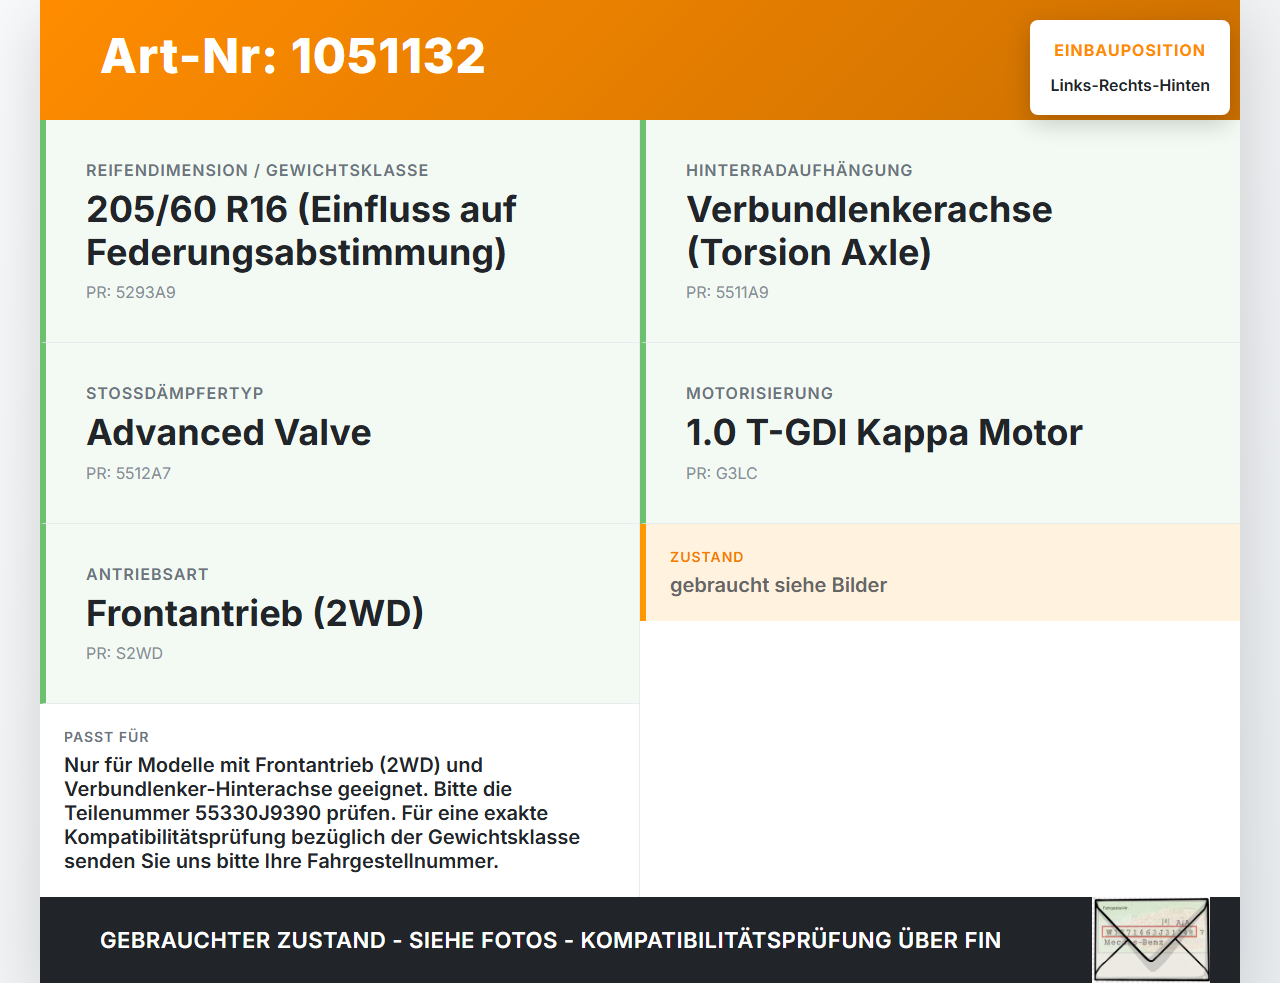Select the Advanced Valve value
The height and width of the screenshot is (983, 1280).
tap(229, 433)
